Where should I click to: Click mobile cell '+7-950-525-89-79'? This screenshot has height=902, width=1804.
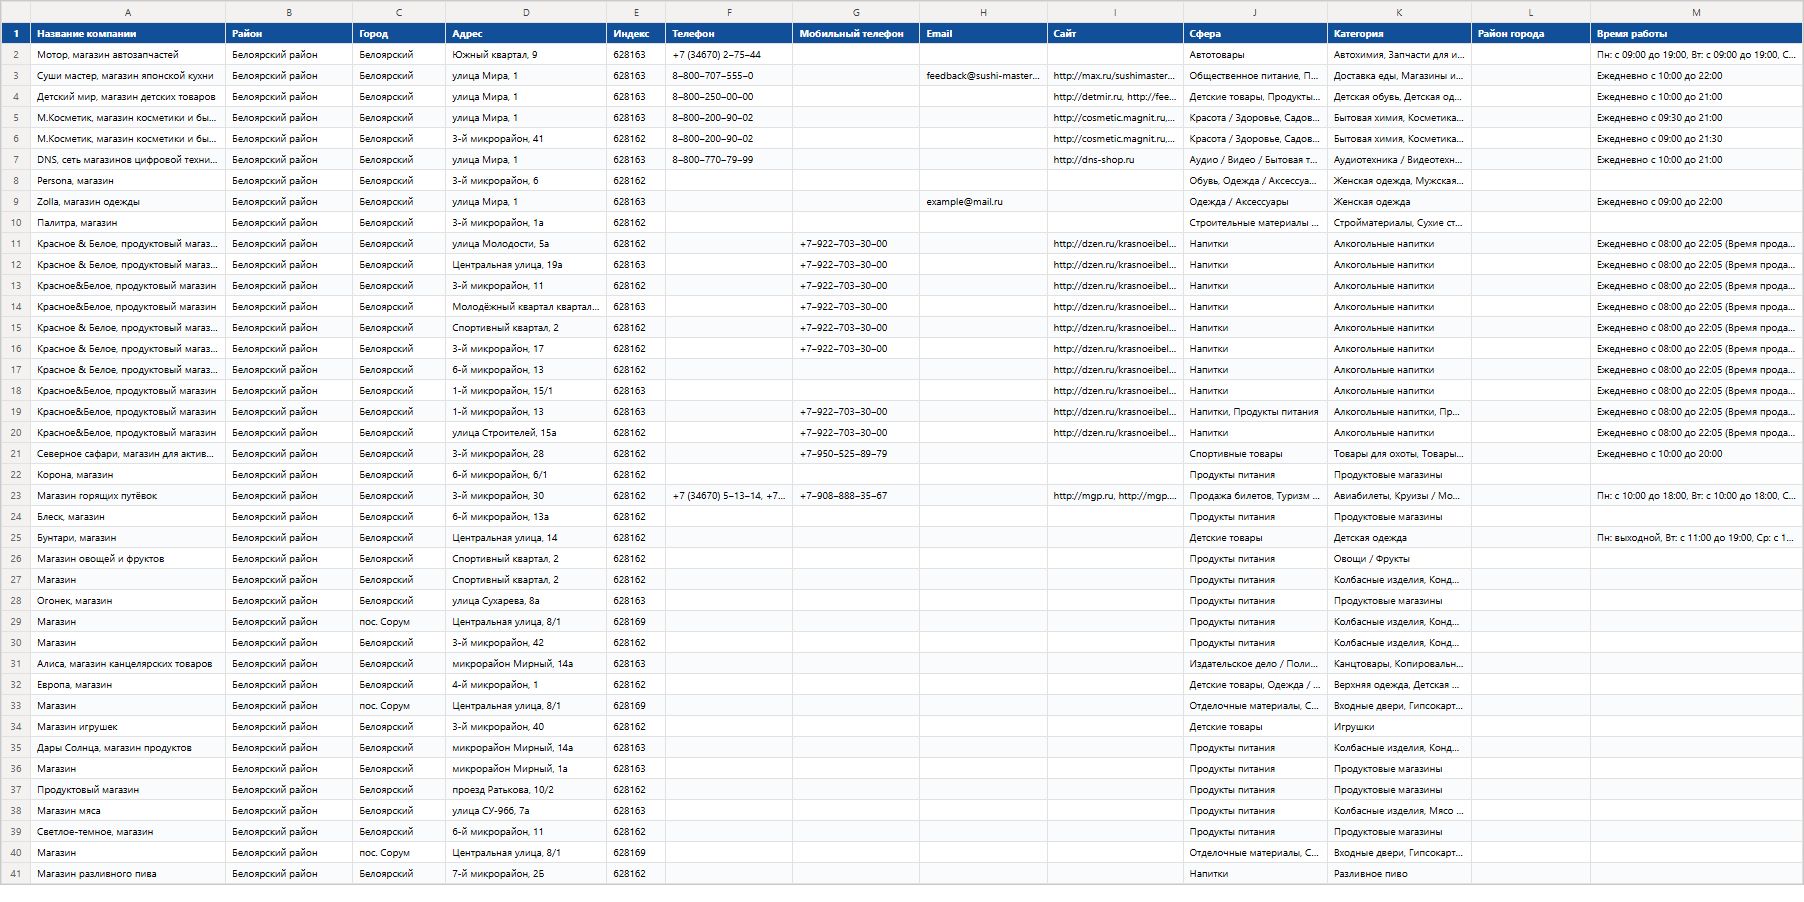(856, 454)
